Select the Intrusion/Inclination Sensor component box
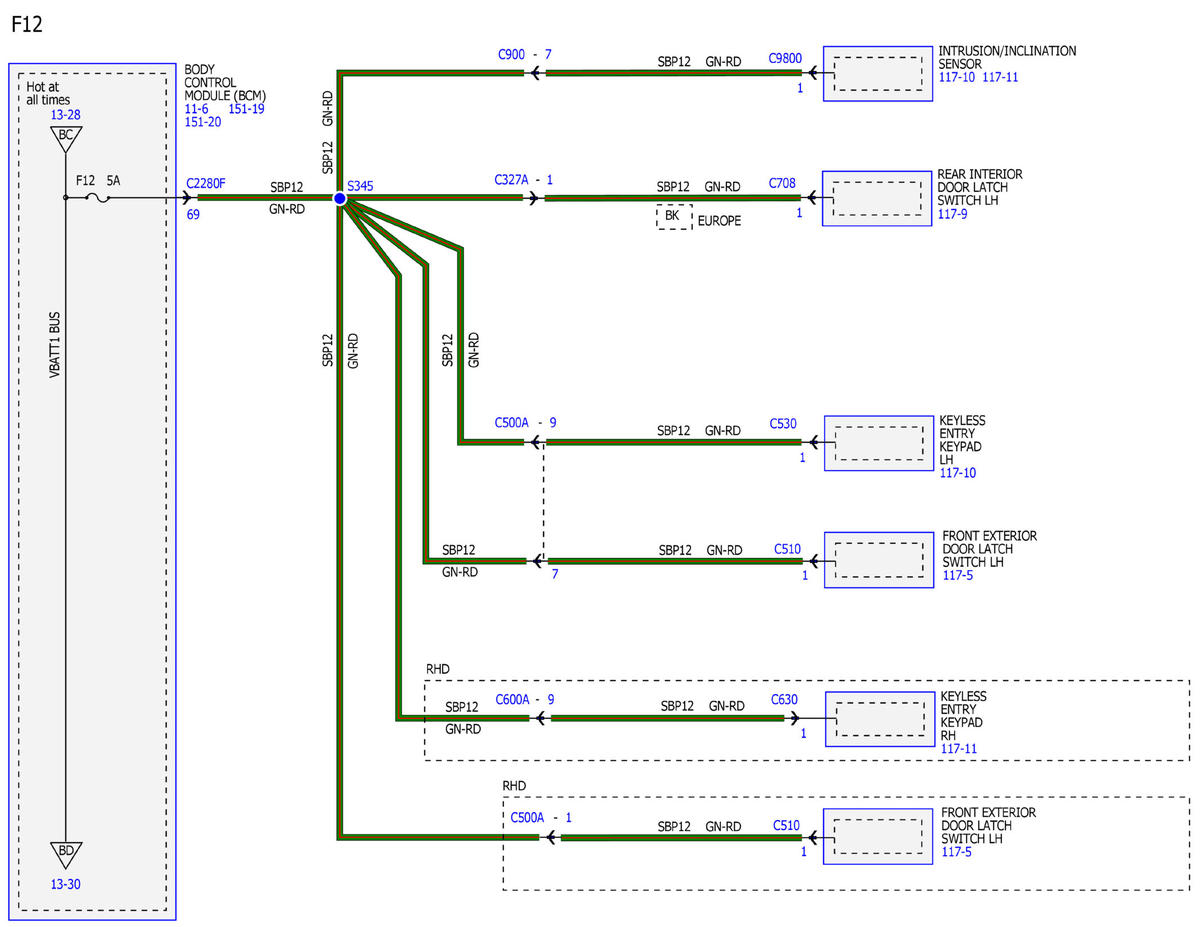Screen dimensions: 1200x927 click(877, 73)
